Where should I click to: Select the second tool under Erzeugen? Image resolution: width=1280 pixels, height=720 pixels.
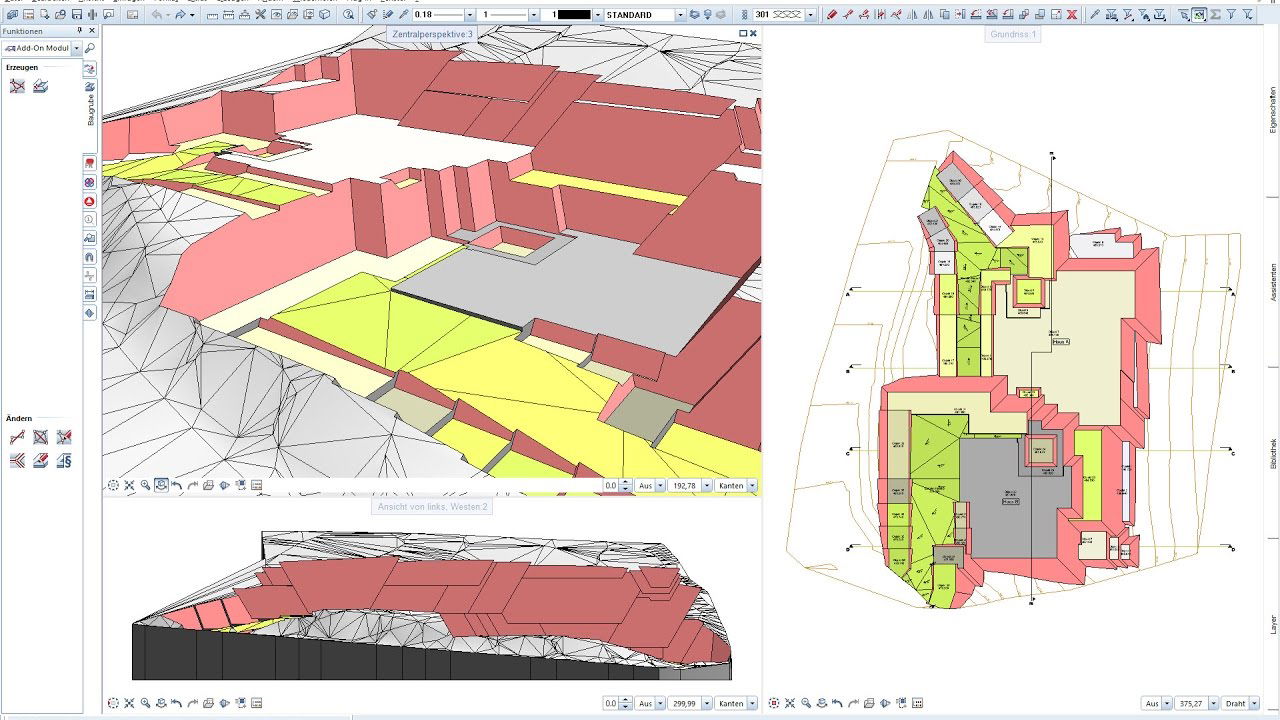(41, 87)
